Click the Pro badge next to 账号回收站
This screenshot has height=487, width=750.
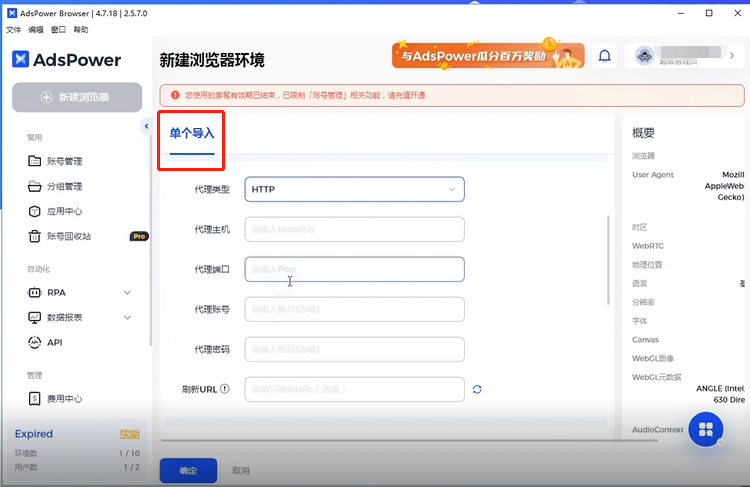[139, 236]
